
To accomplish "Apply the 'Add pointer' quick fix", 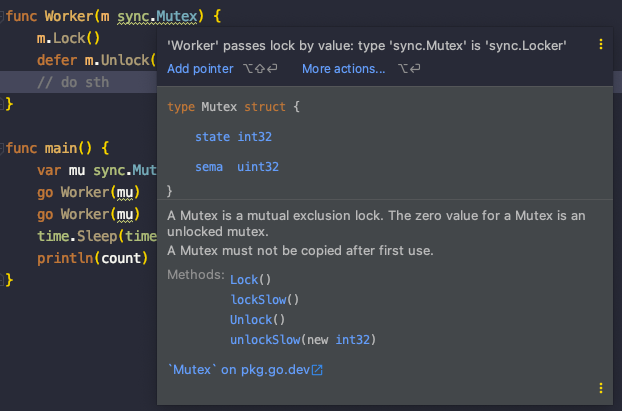I will [200, 69].
